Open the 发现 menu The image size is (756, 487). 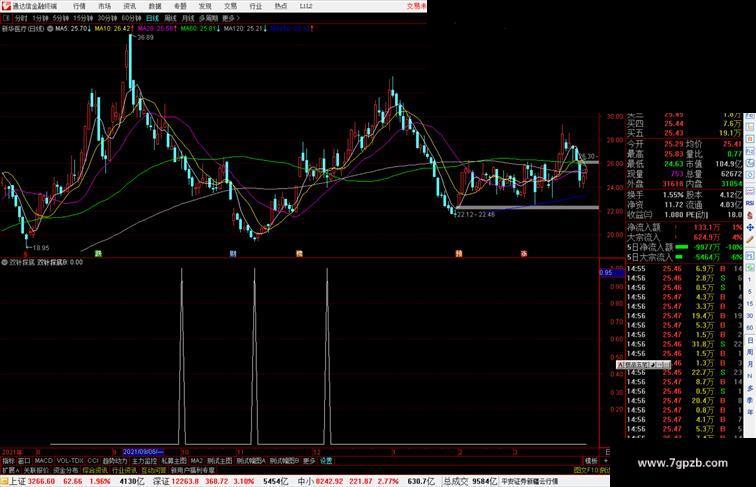[x=205, y=6]
